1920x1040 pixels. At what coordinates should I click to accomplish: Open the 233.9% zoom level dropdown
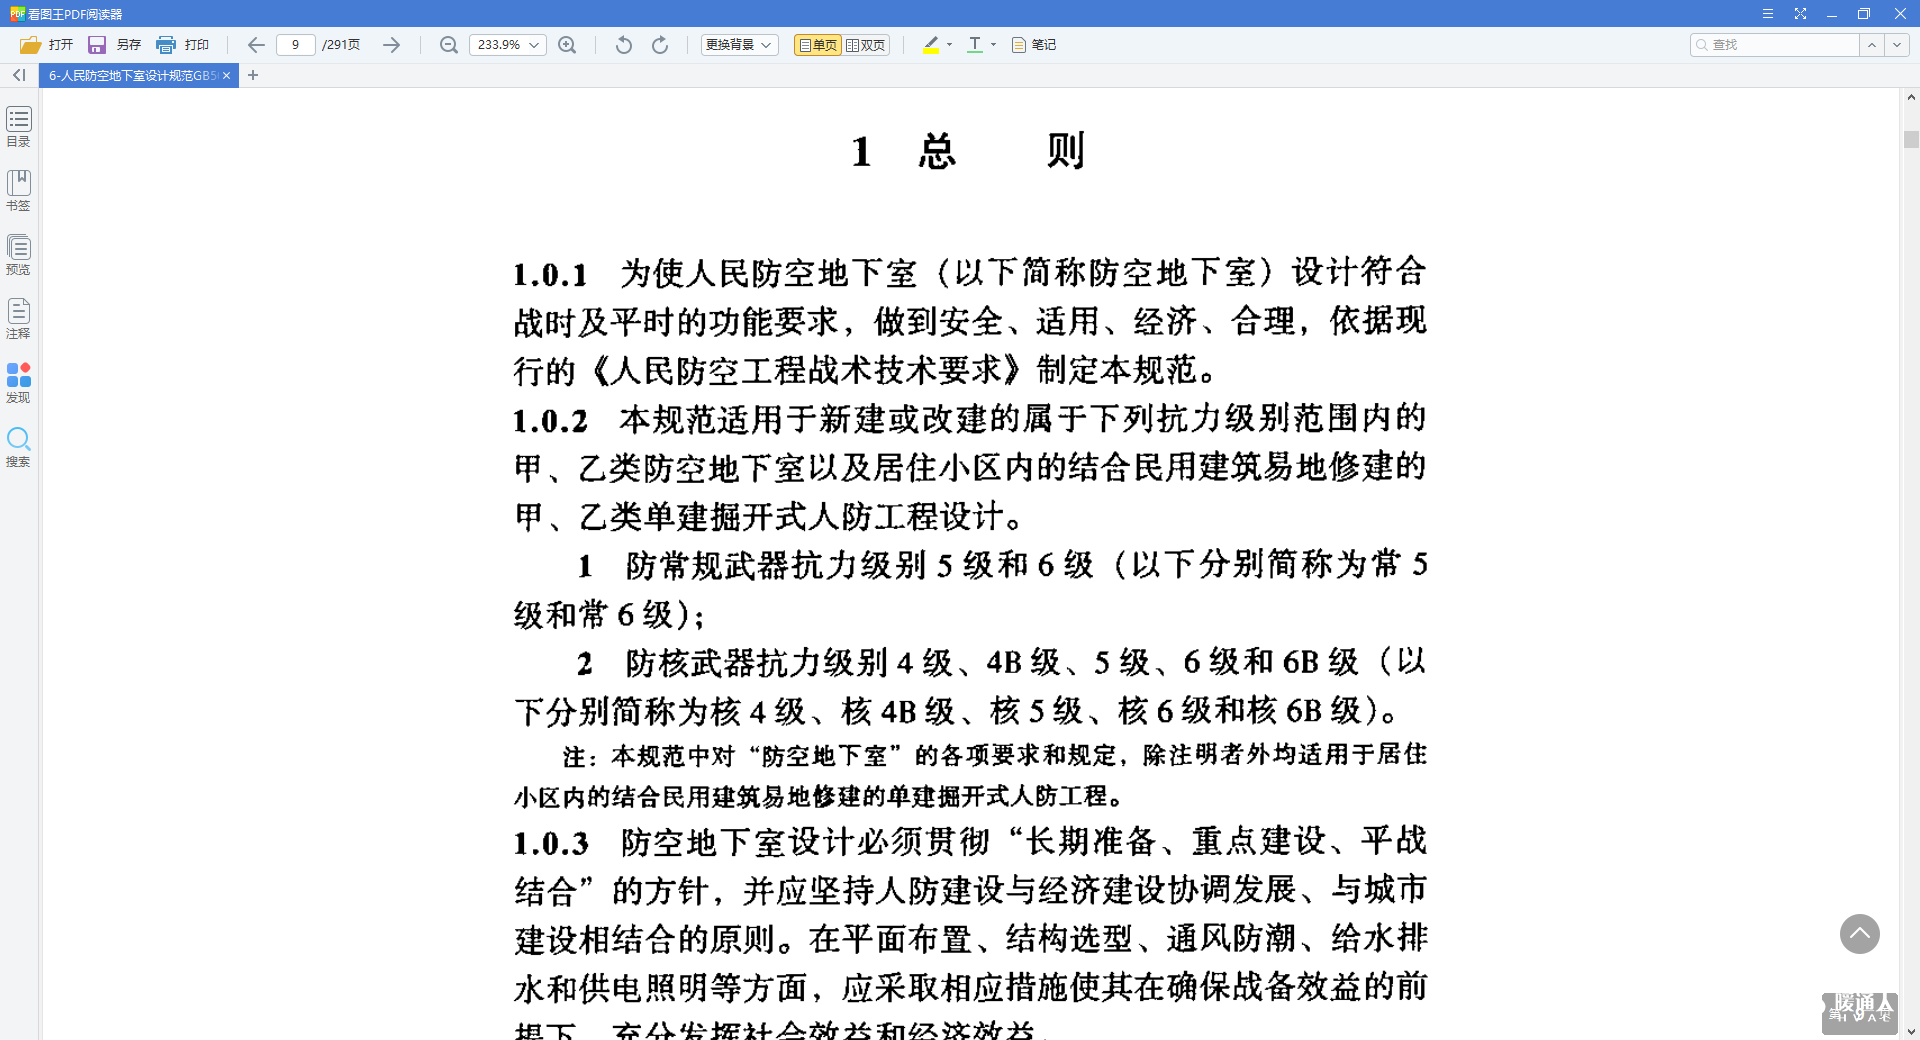[x=508, y=45]
